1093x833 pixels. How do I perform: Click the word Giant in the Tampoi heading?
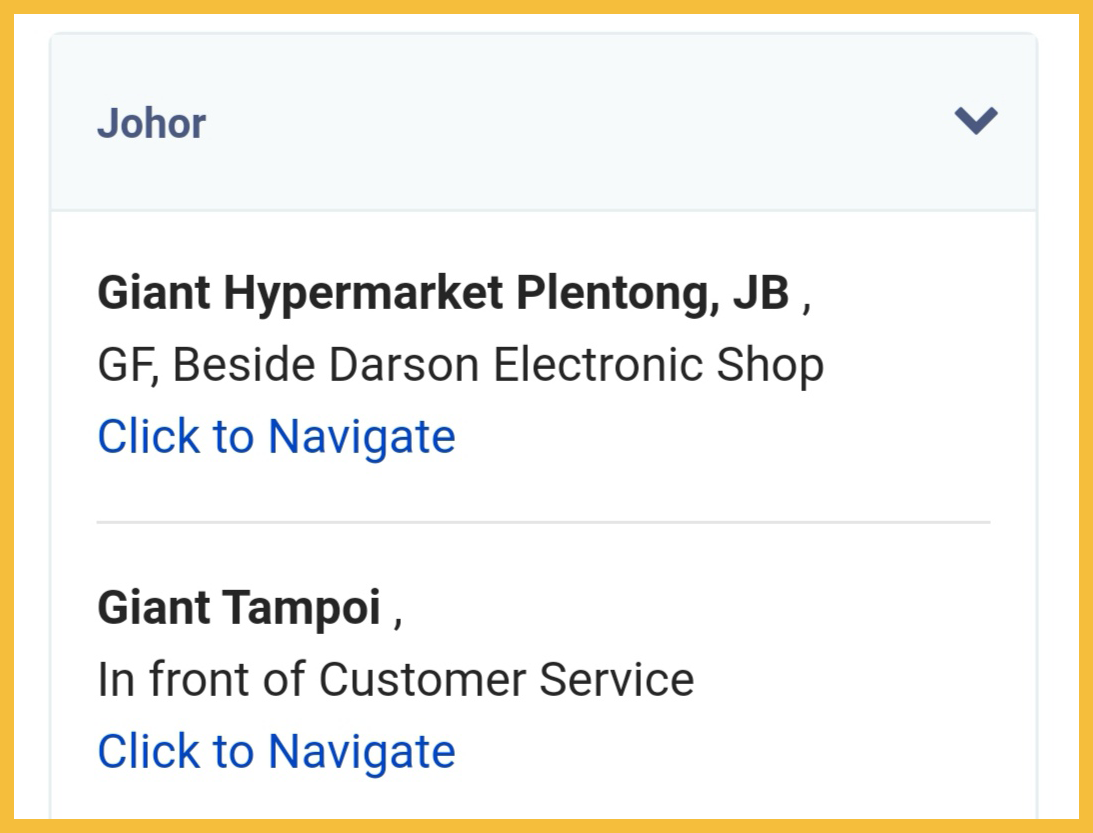click(x=154, y=608)
